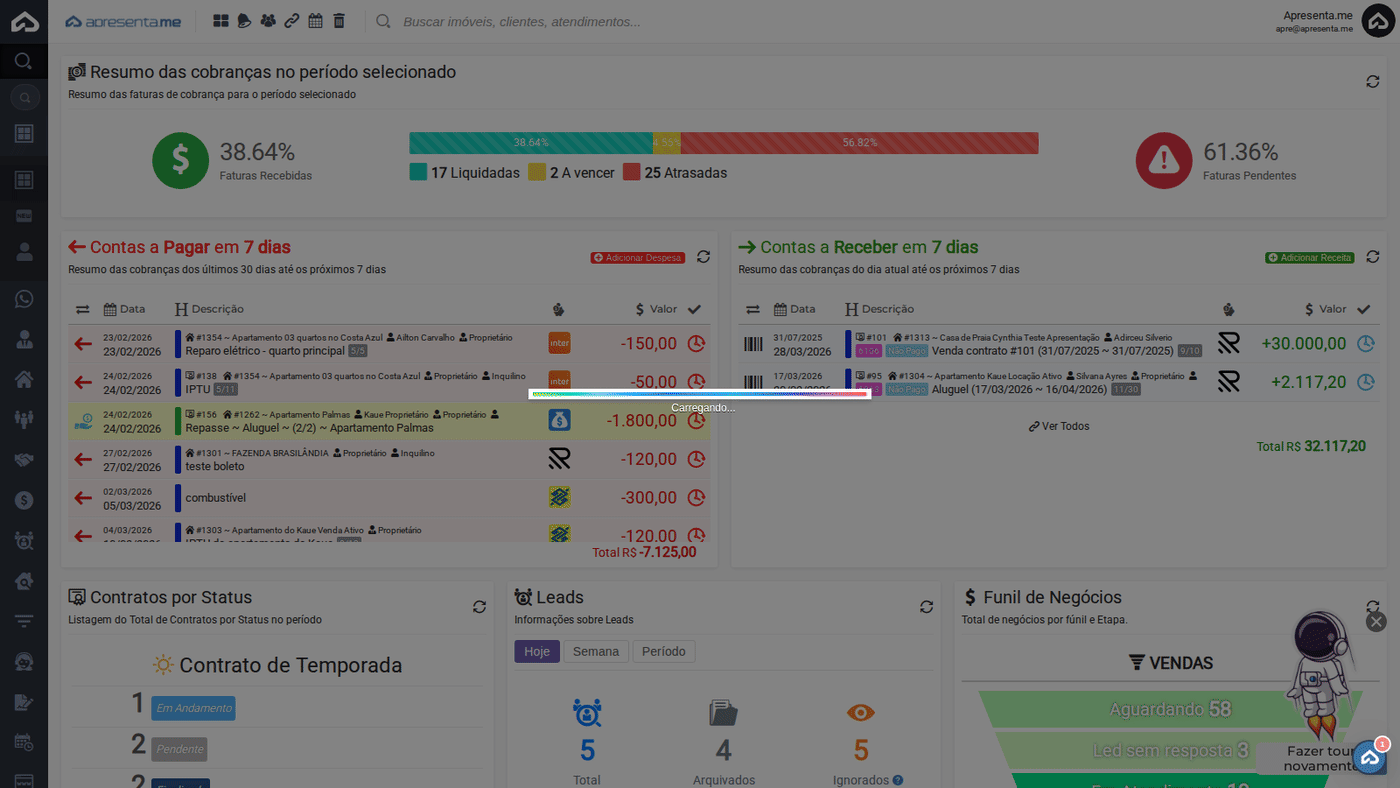The height and width of the screenshot is (788, 1400).
Task: Click the house icon in left sidebar
Action: click(24, 379)
